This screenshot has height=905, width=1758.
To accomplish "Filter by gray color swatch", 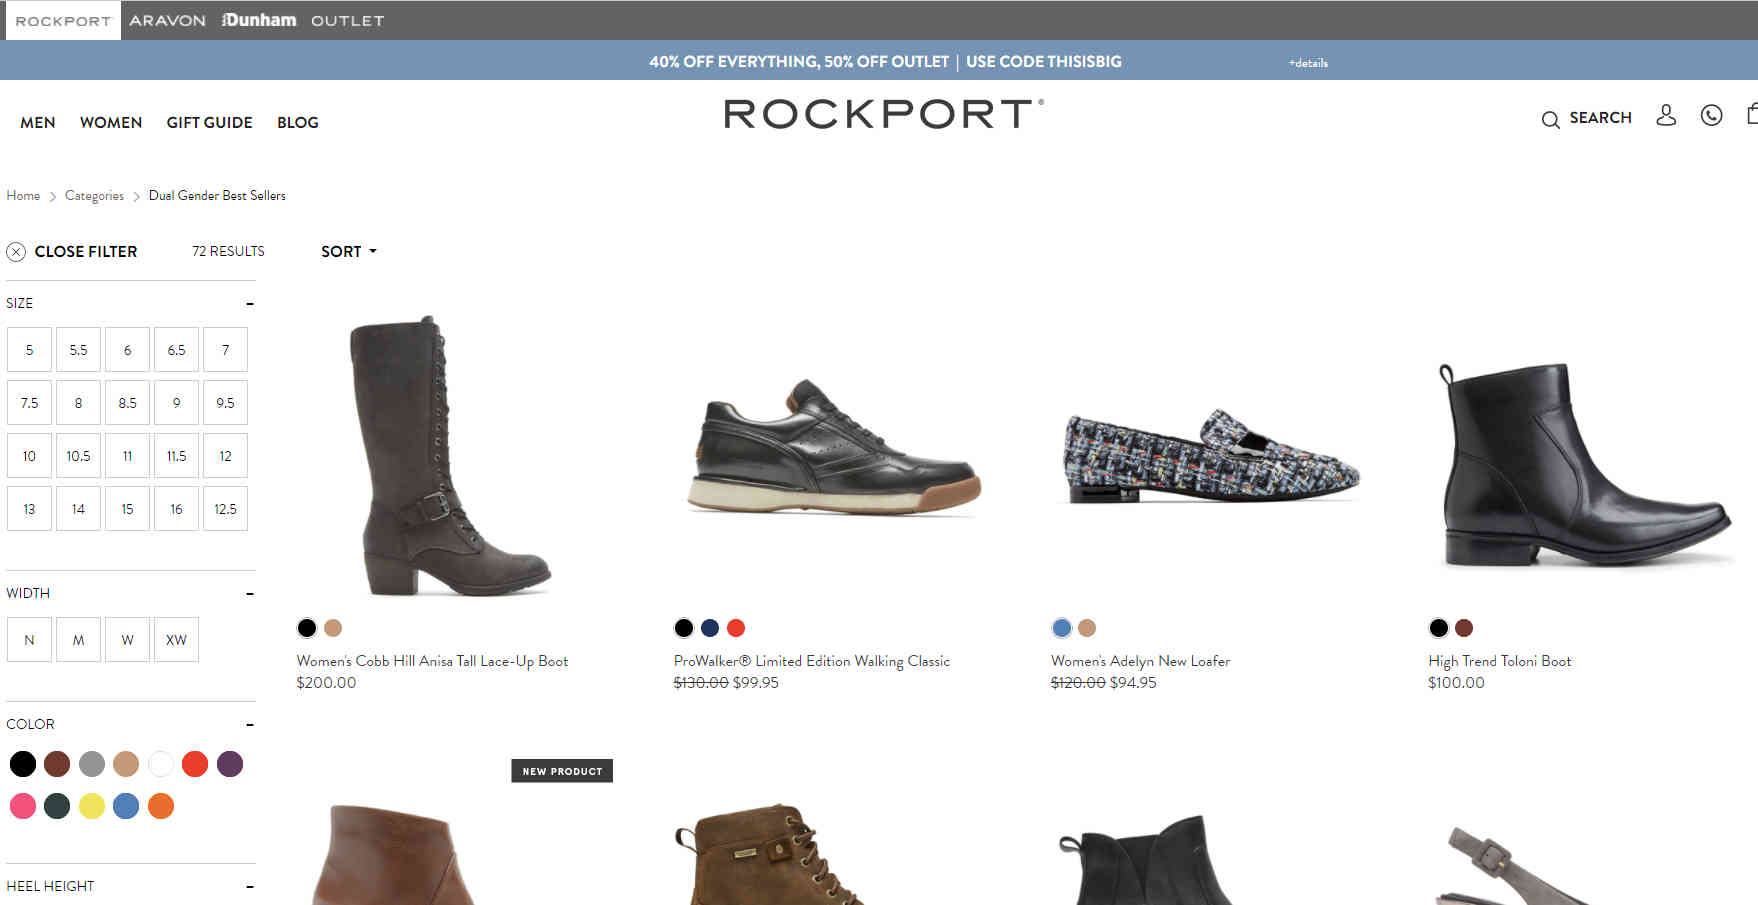I will [x=92, y=765].
